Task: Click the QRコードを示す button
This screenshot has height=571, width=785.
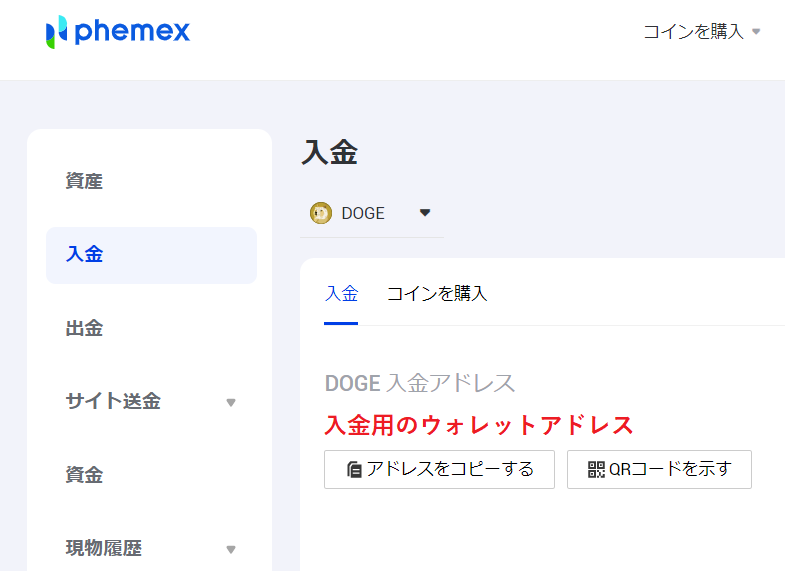Action: pyautogui.click(x=659, y=469)
